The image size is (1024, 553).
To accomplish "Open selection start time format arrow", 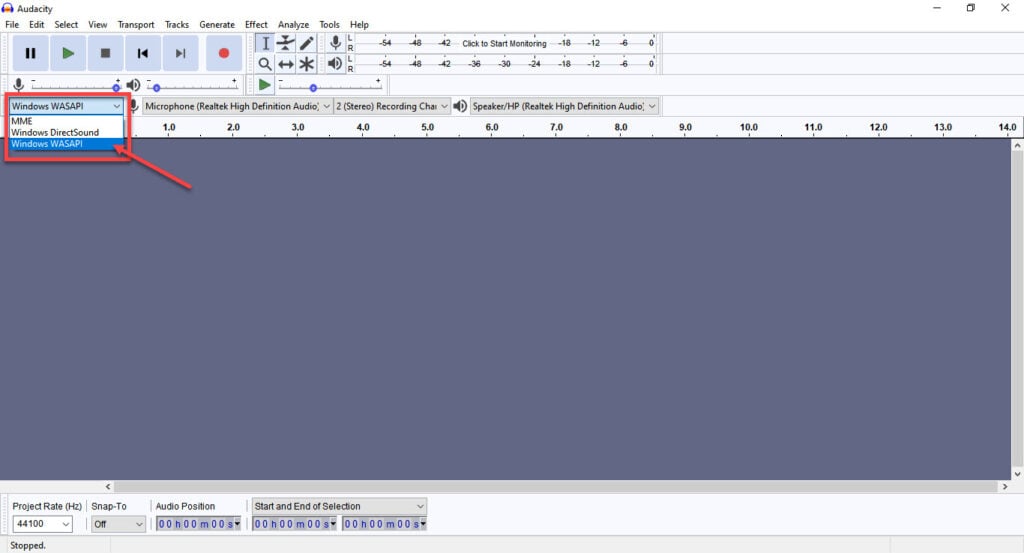I will pos(333,524).
